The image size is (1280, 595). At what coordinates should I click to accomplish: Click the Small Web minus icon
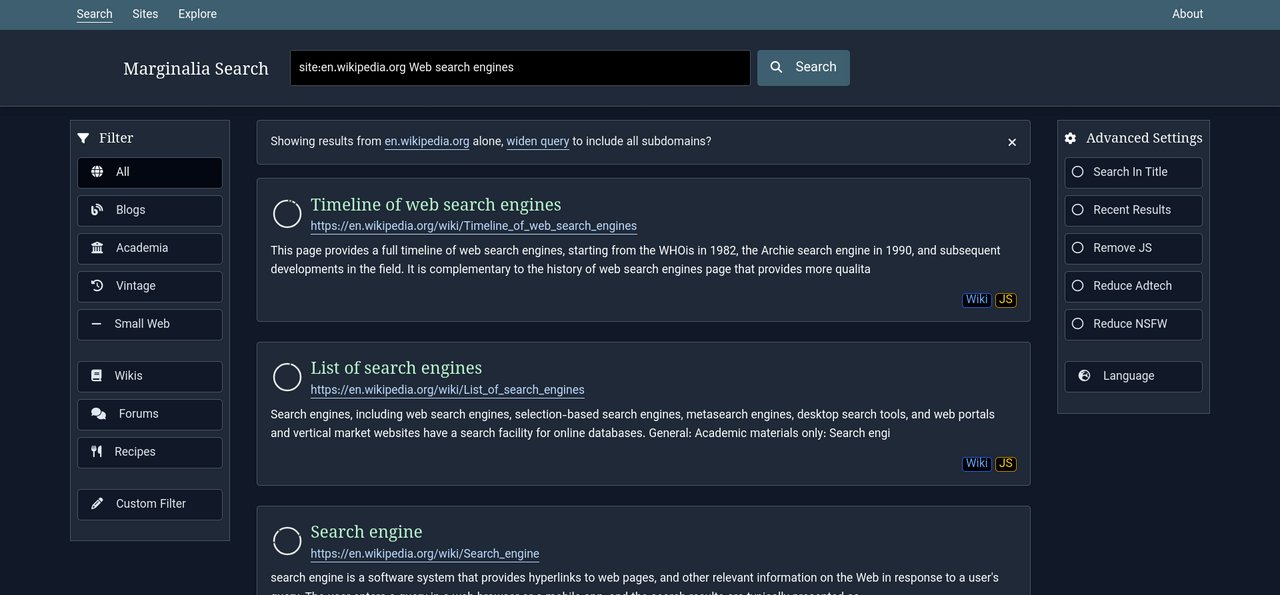97,324
